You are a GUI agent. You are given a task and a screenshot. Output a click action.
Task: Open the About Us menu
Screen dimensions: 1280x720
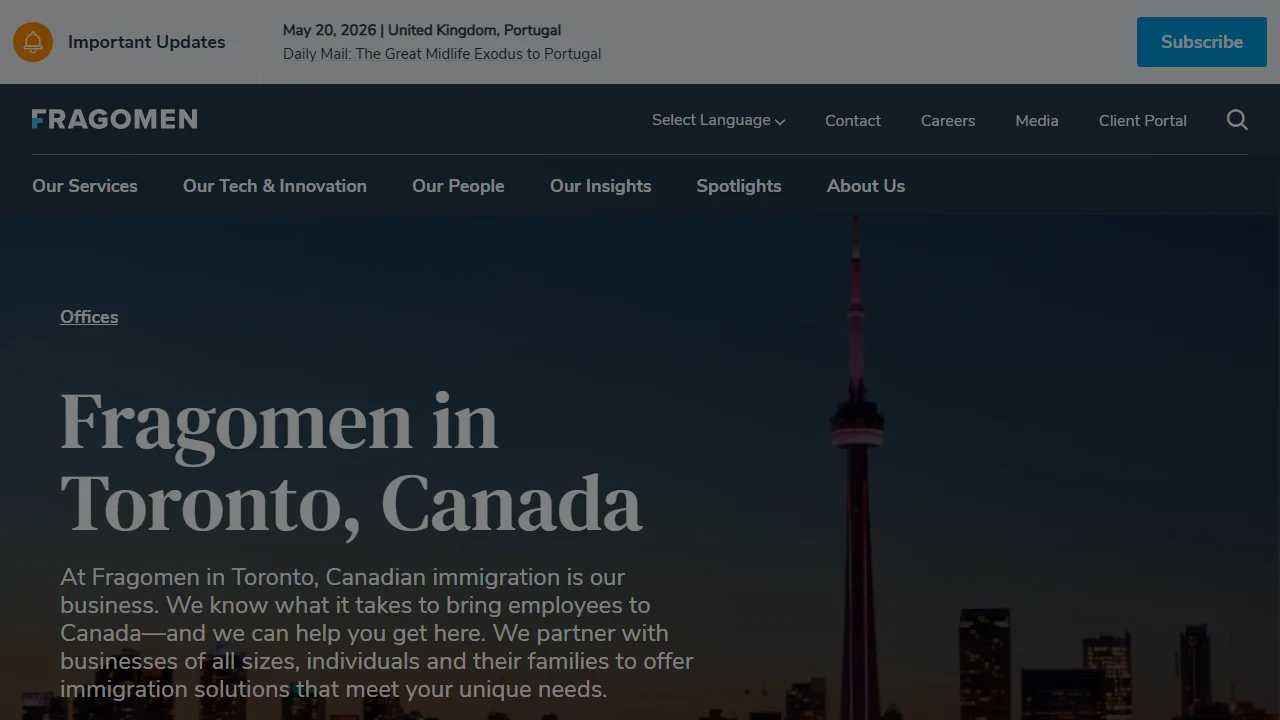(866, 186)
